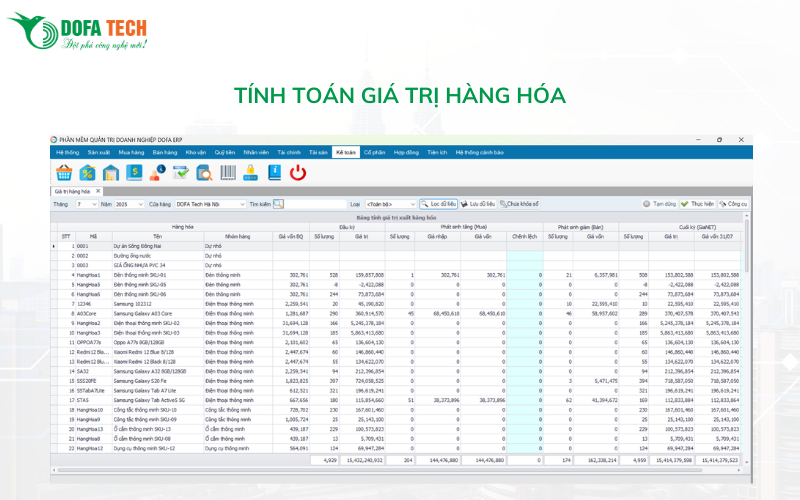This screenshot has width=800, height=500.
Task: Click the Giá vốn BQ column header
Action: (291, 236)
